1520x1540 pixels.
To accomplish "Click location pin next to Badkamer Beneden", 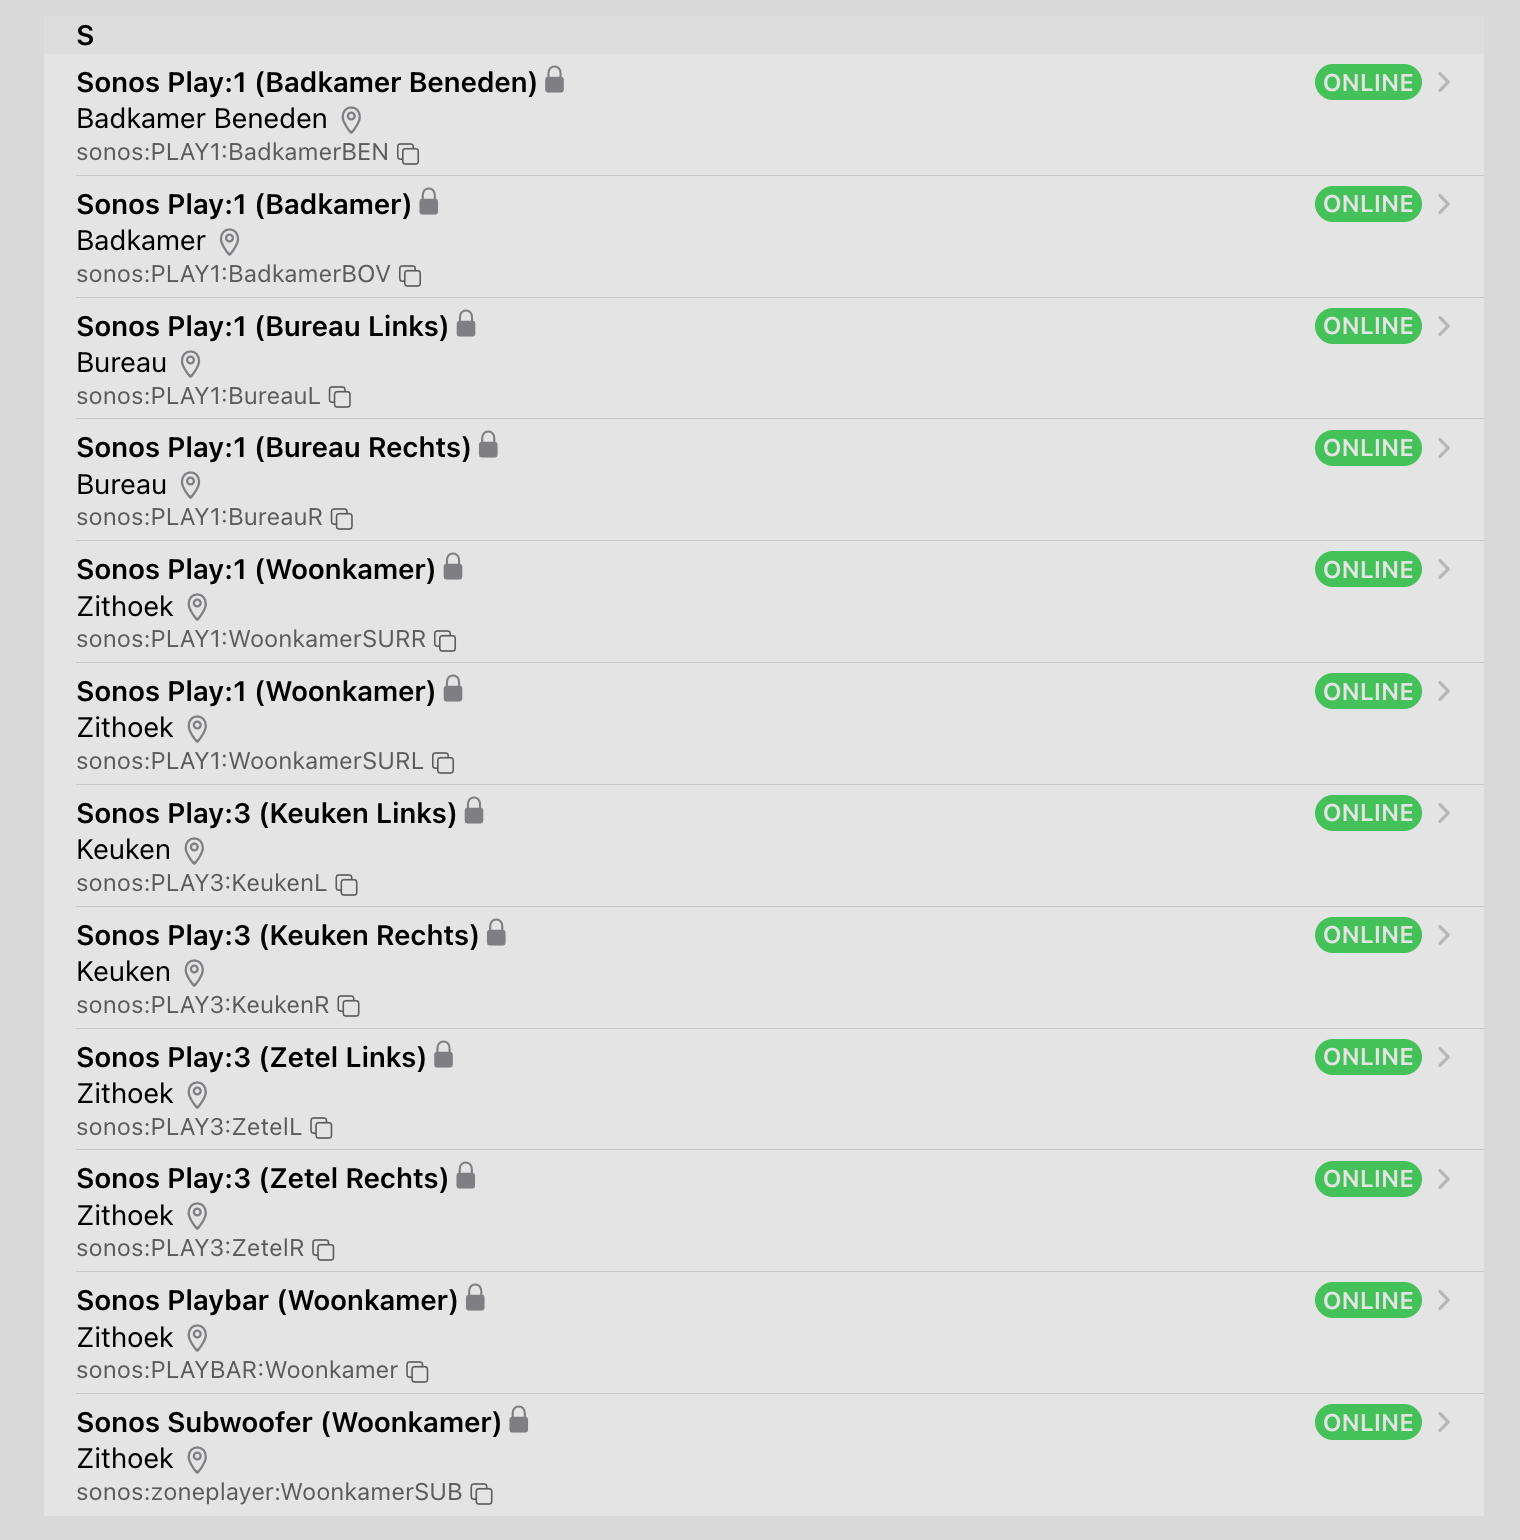I will point(351,120).
